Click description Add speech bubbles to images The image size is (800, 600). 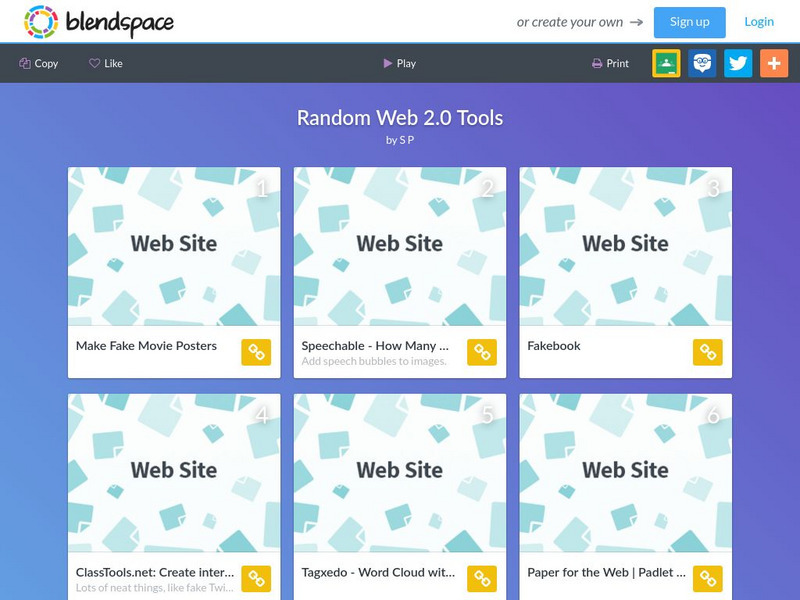[x=374, y=361]
